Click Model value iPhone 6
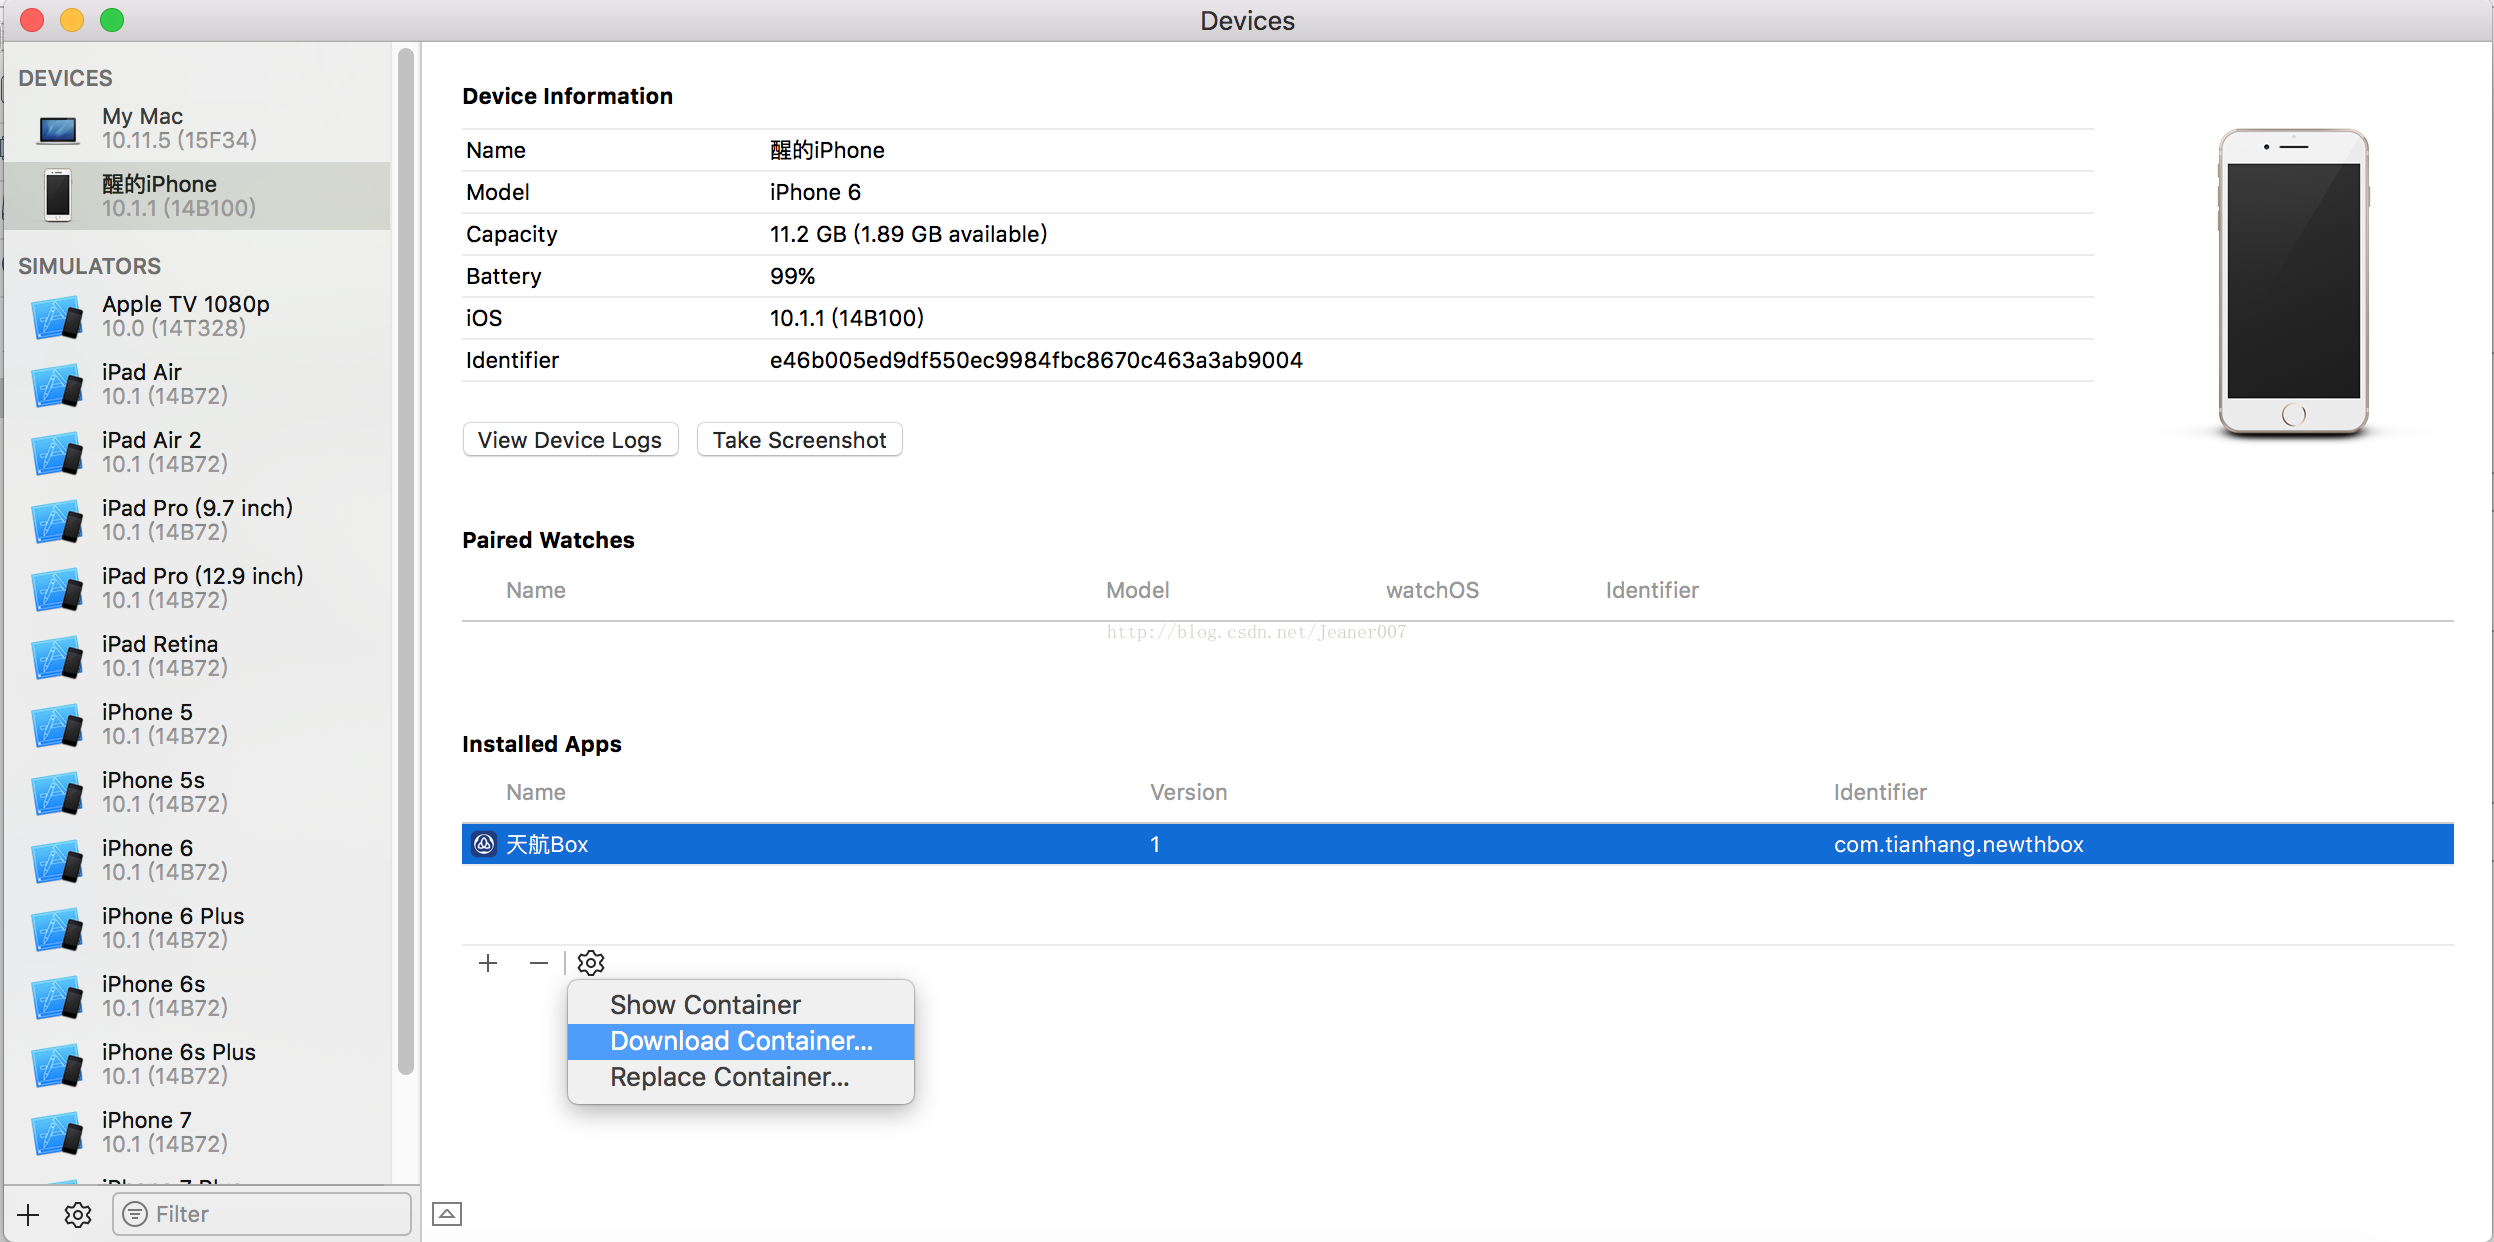 tap(815, 192)
